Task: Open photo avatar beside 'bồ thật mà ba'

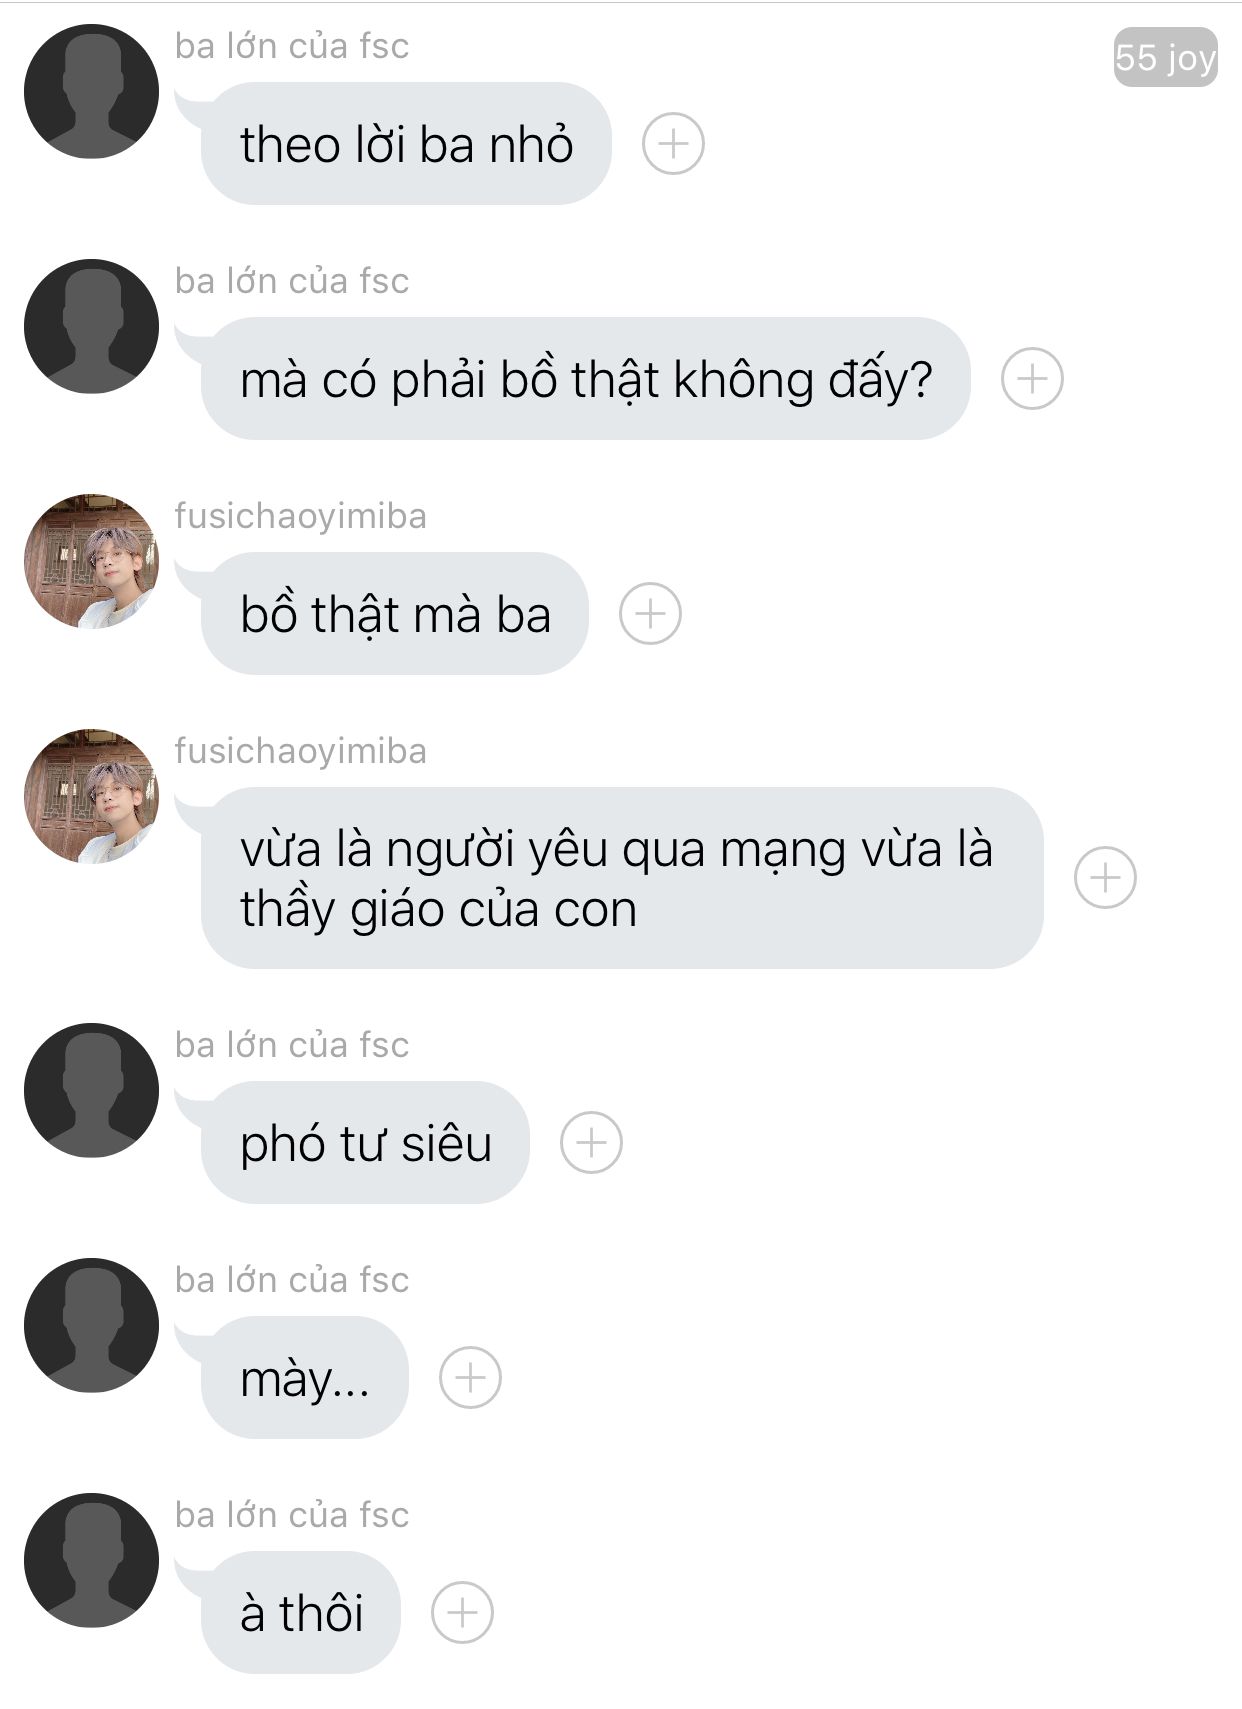Action: (x=91, y=561)
